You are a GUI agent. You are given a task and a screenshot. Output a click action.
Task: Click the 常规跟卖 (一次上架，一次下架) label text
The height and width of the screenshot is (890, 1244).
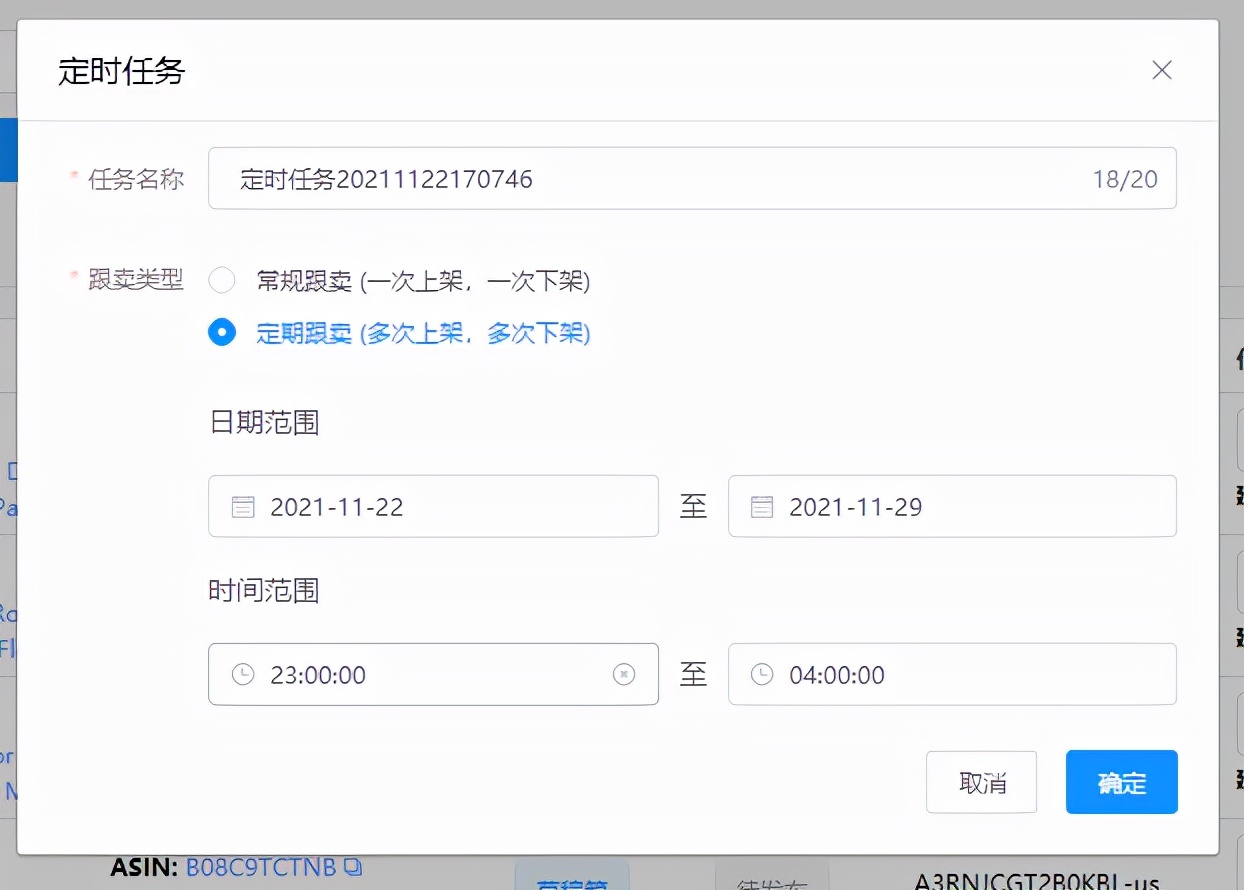pos(423,282)
